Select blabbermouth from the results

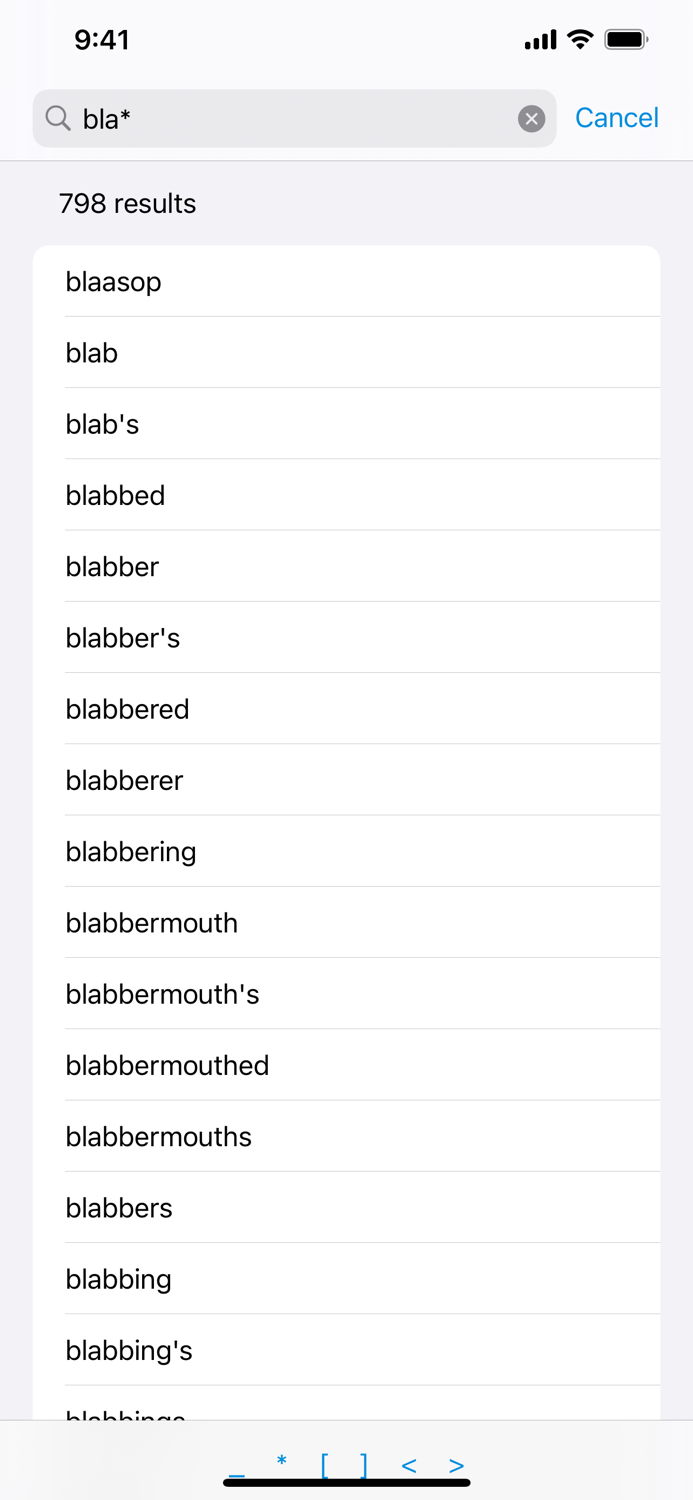[x=151, y=923]
